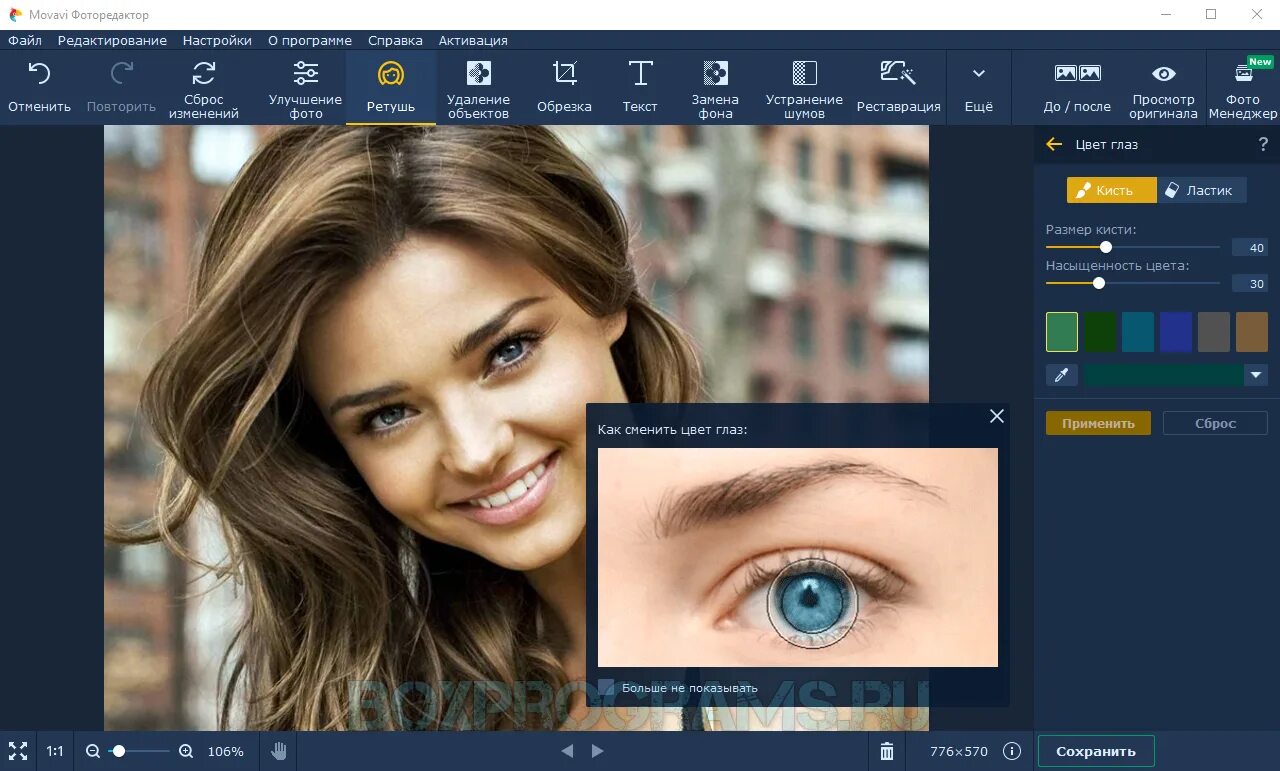Click the 106% zoom percentage

[x=225, y=751]
